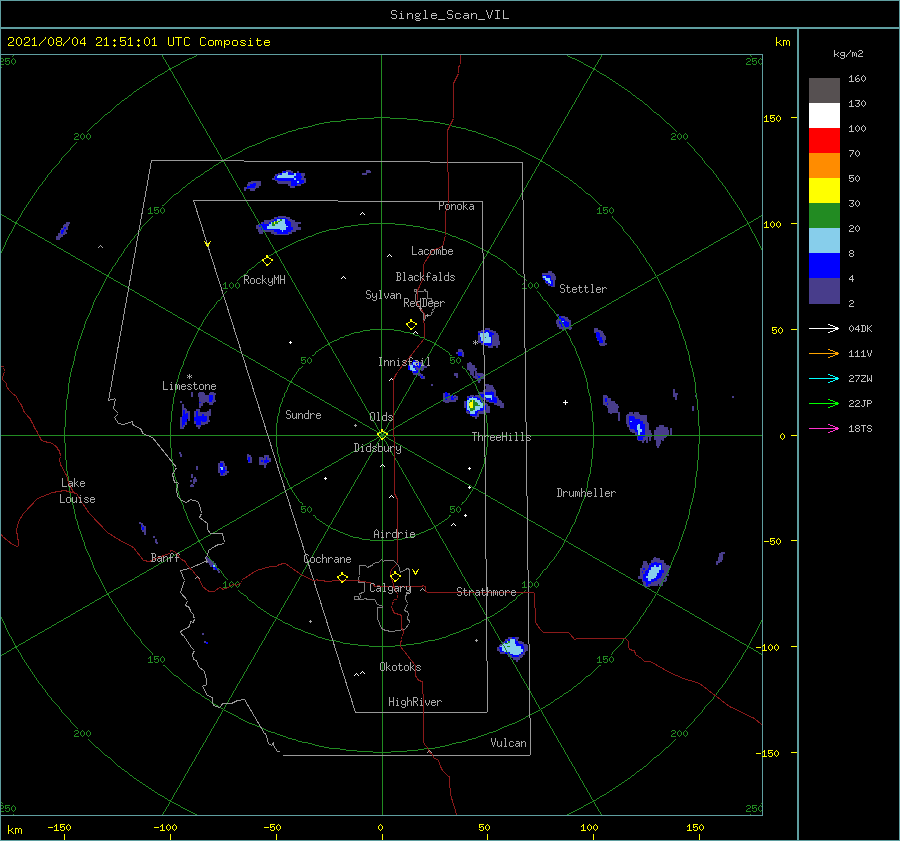Click the HighRiver town label
The image size is (900, 841).
(x=415, y=702)
